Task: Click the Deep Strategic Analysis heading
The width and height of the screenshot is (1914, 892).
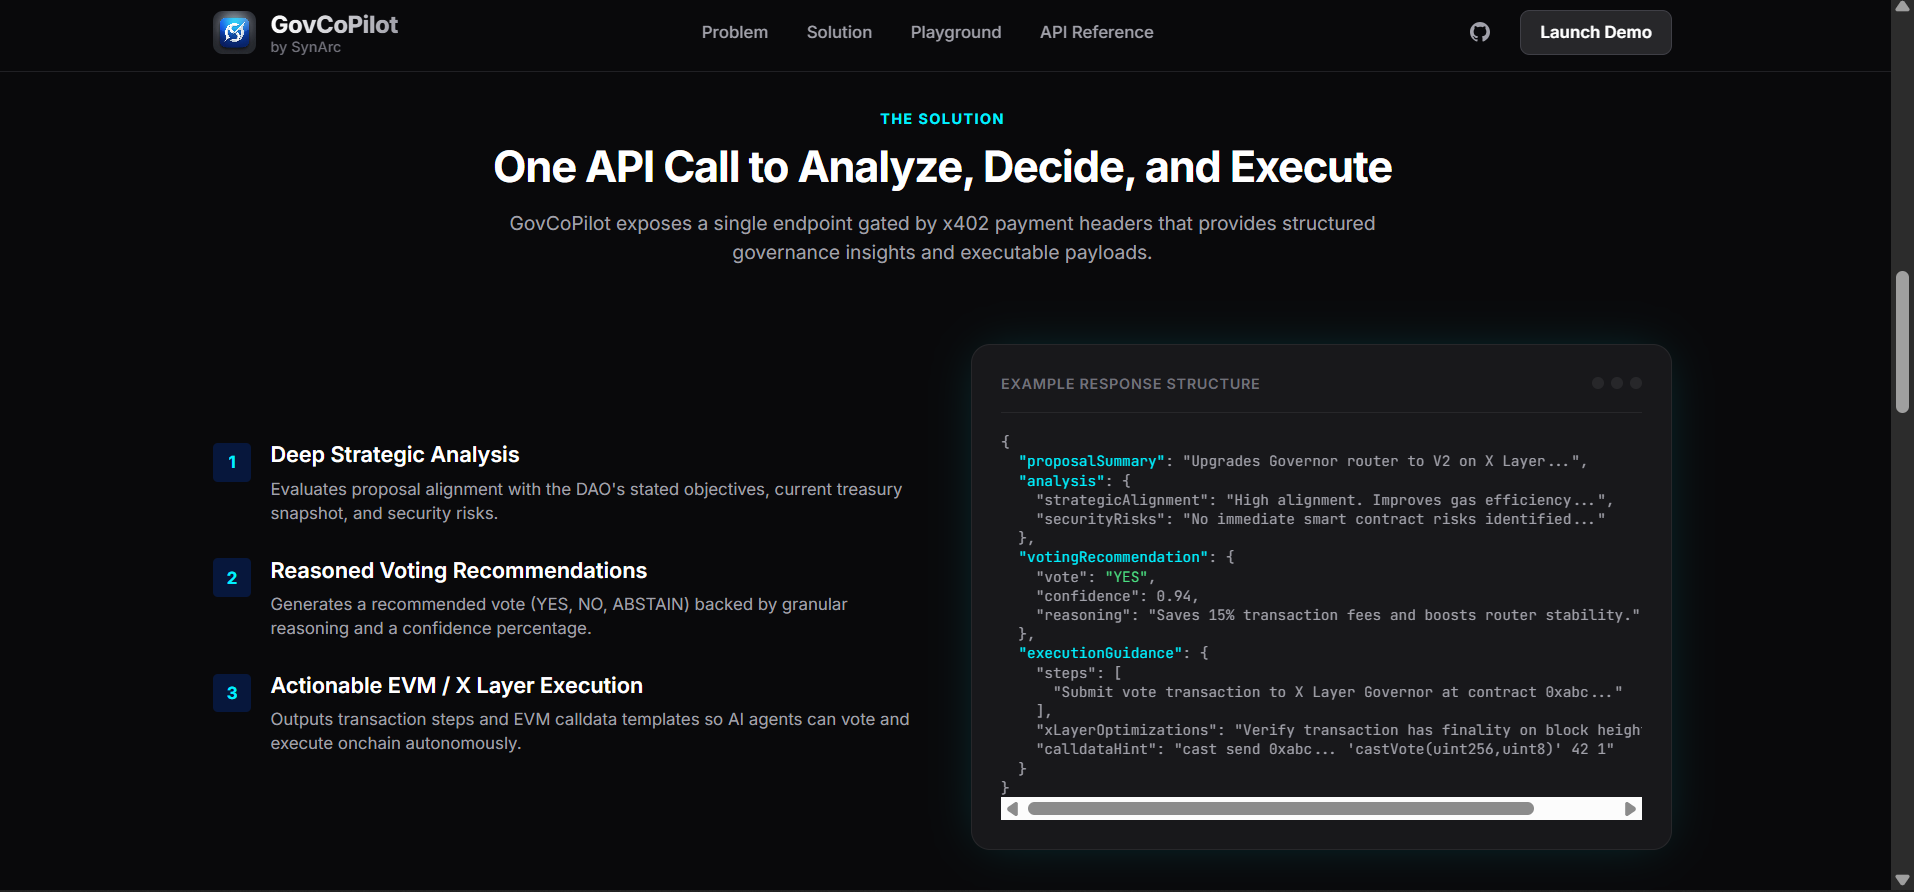Action: pos(395,455)
